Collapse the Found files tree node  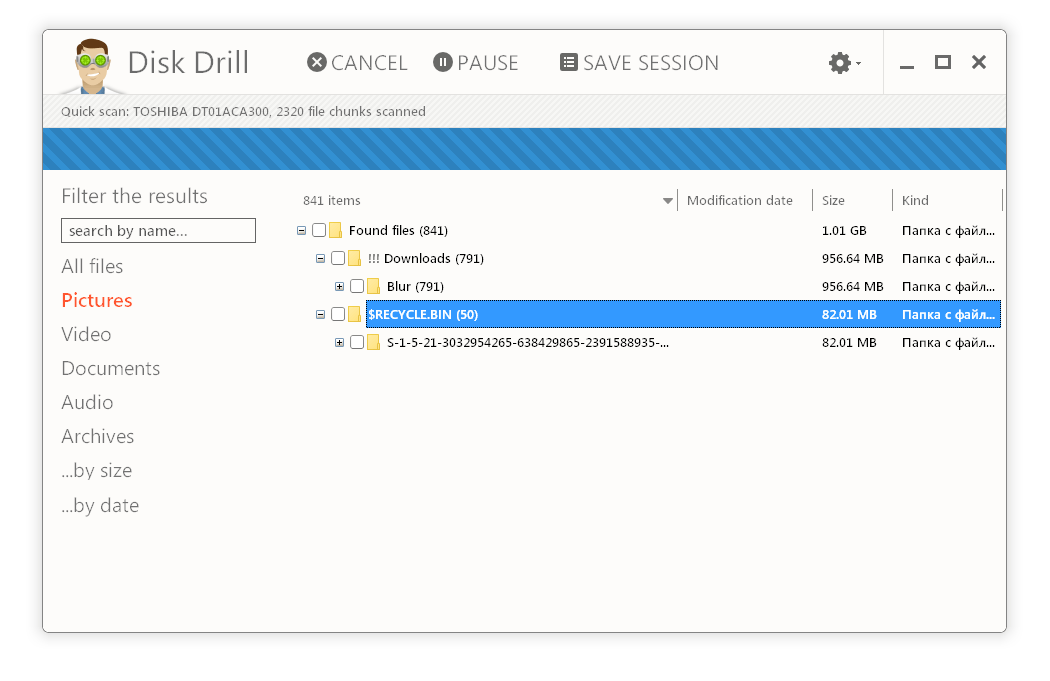click(301, 230)
